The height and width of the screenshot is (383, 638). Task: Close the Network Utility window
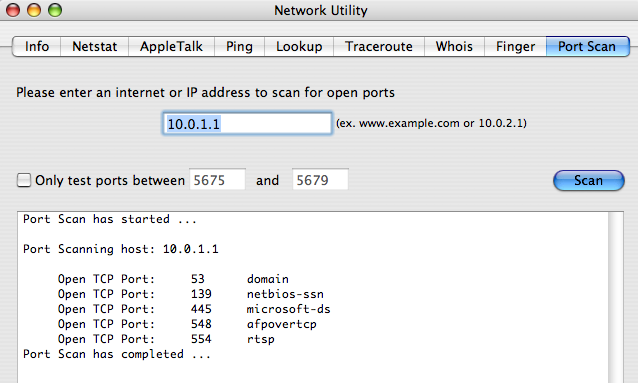(x=13, y=10)
